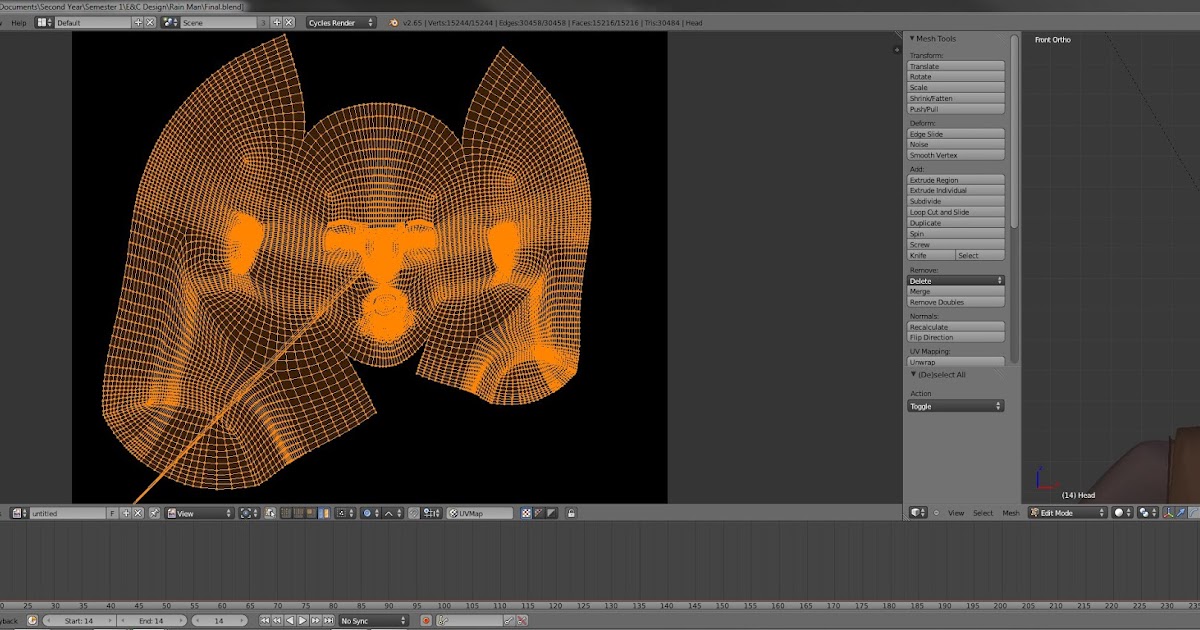Open the Help menu
The height and width of the screenshot is (630, 1200).
[x=19, y=22]
